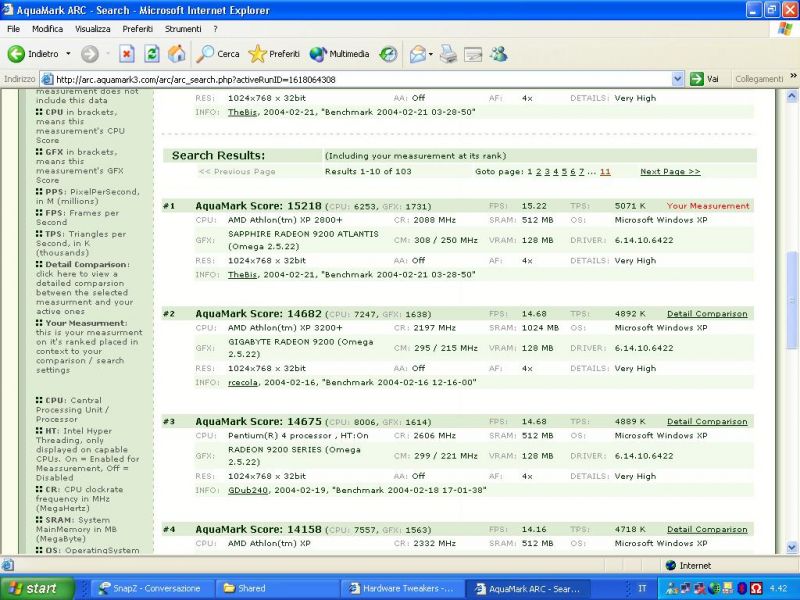The width and height of the screenshot is (800, 600).
Task: Go to the Home page icon
Action: 177,54
